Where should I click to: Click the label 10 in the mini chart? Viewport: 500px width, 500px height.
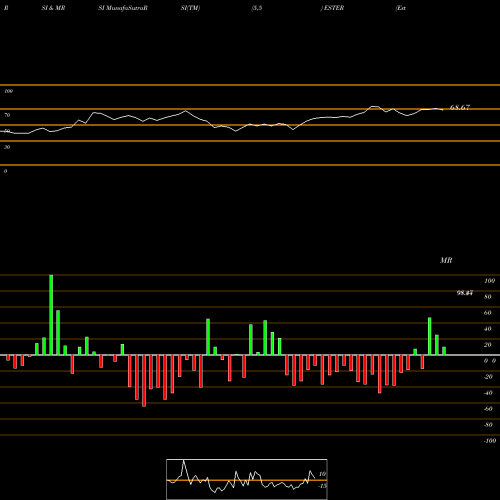[322, 474]
